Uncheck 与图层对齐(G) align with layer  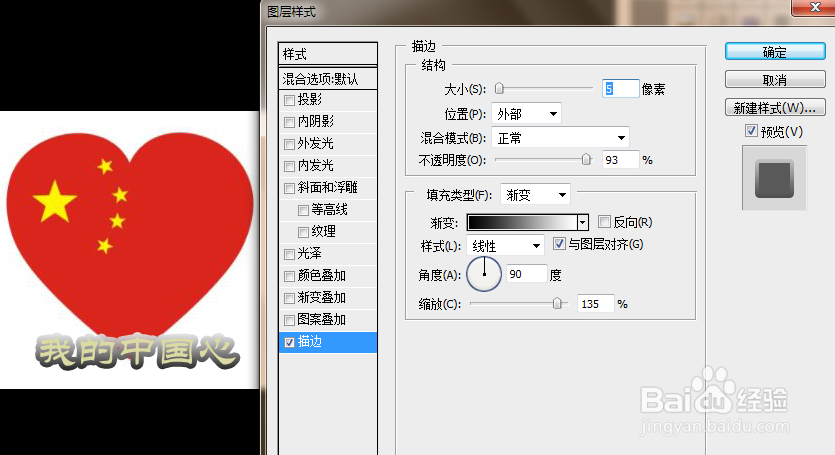[559, 244]
